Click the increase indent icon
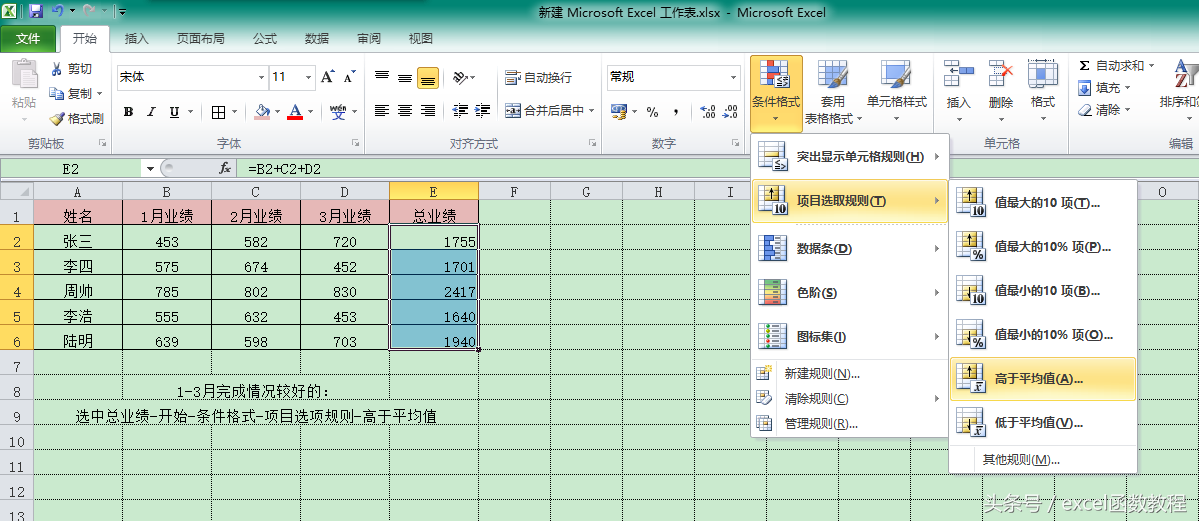 coord(483,111)
